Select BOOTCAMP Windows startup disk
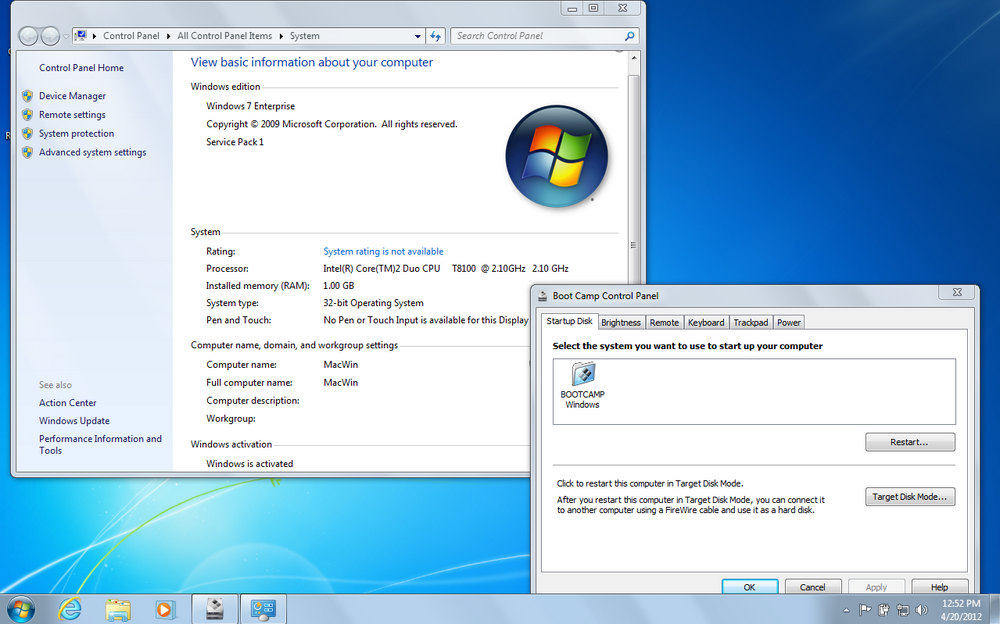The width and height of the screenshot is (1000, 624). (582, 385)
